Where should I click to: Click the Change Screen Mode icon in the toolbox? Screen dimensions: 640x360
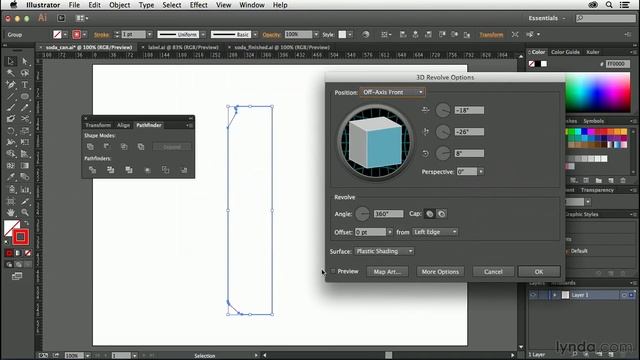click(x=17, y=277)
